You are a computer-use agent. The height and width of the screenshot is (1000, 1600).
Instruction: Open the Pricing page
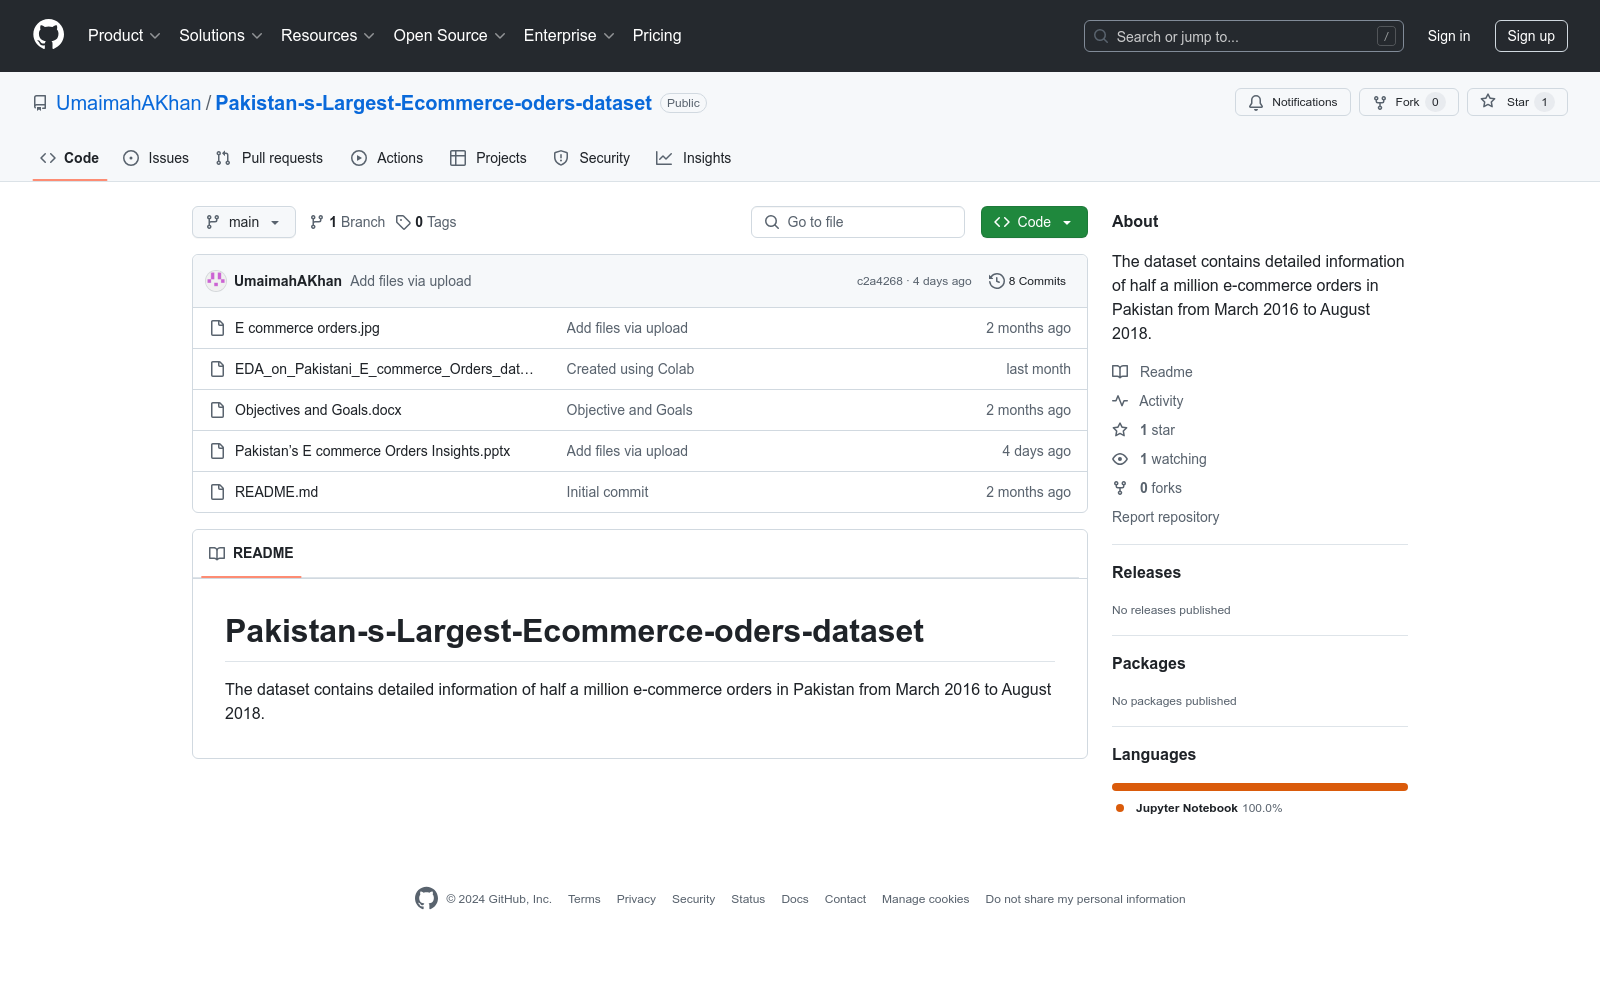657,36
